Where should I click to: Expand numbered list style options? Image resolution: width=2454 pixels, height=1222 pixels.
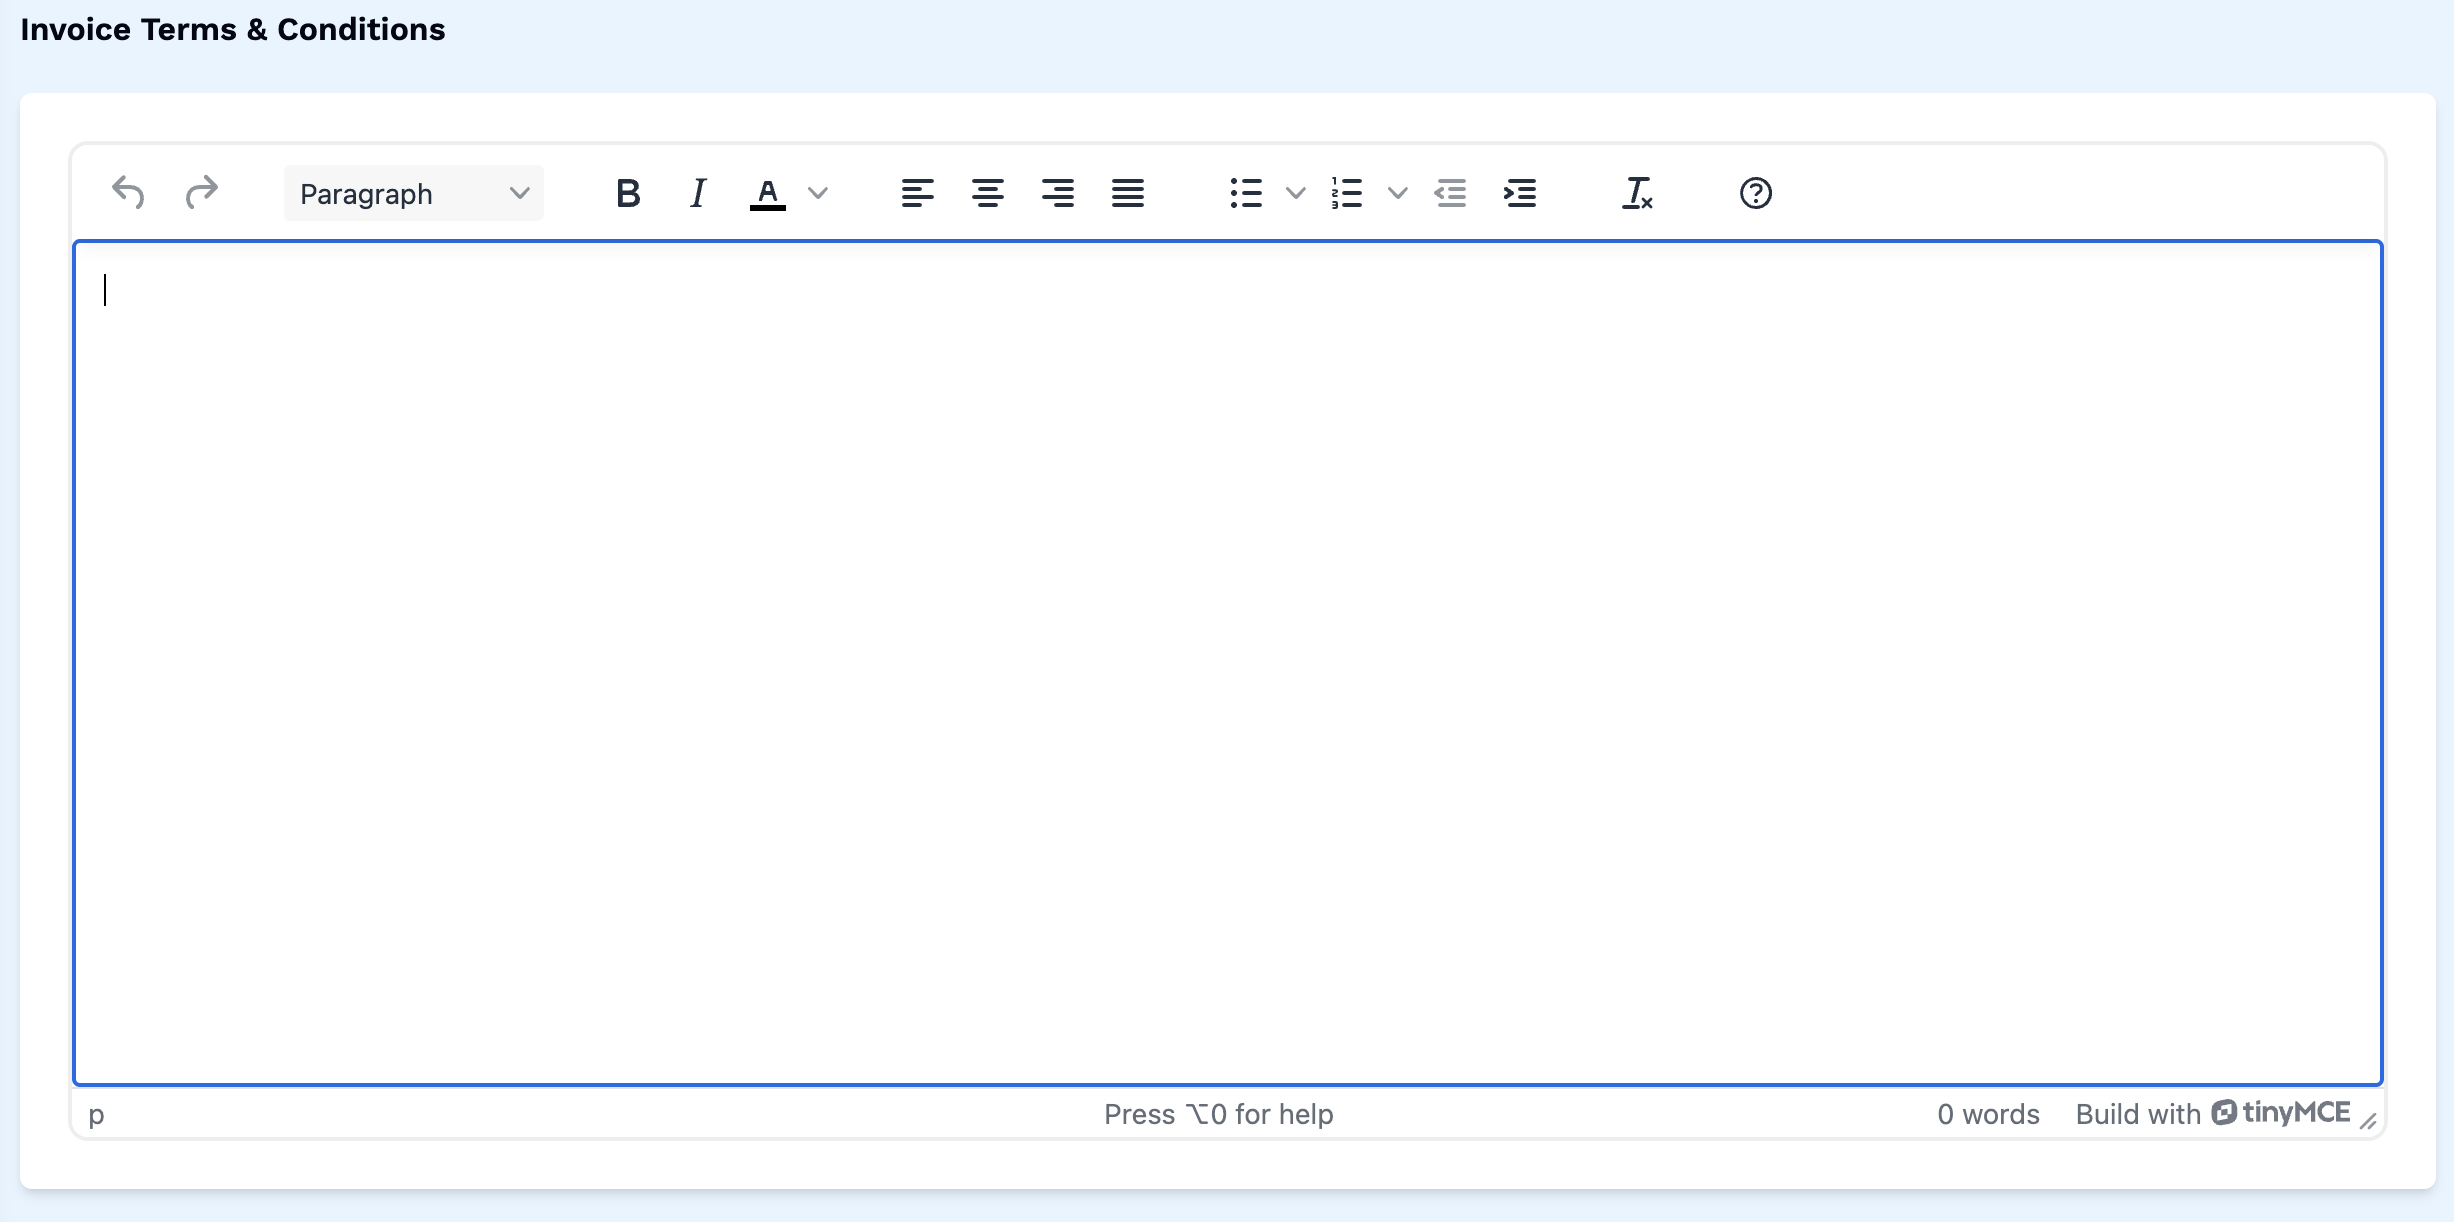(1398, 193)
